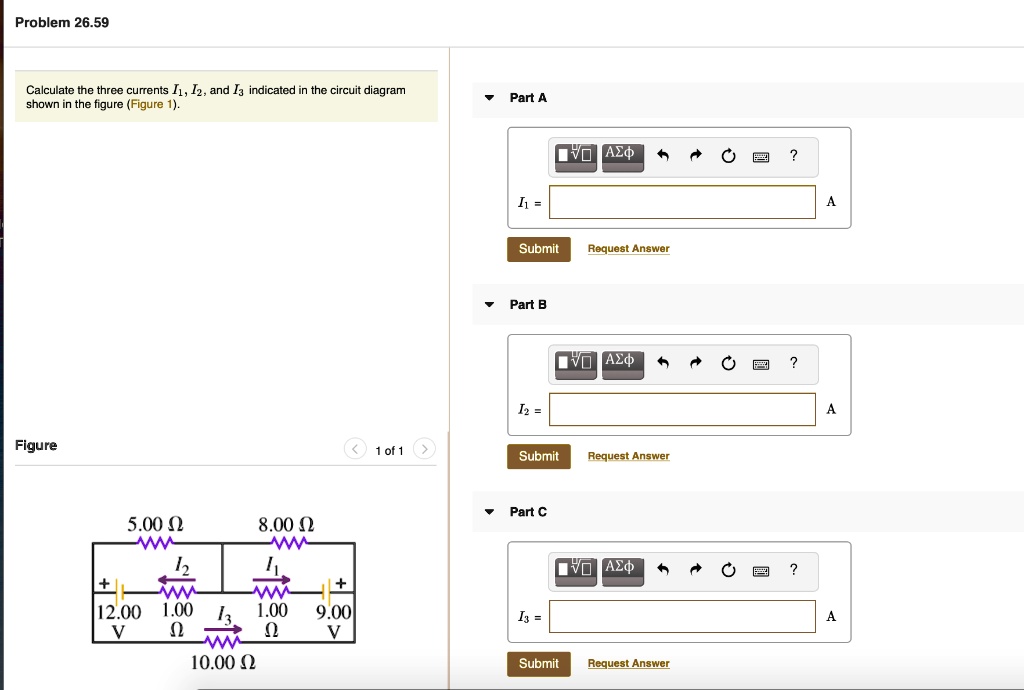Click the help question mark in Part B
Image resolution: width=1024 pixels, height=690 pixels.
coord(793,363)
